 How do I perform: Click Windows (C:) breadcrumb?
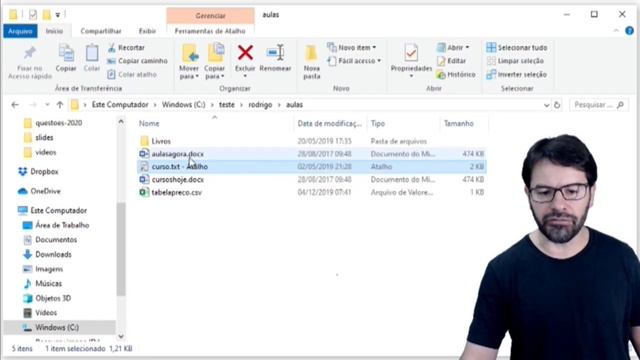(184, 105)
